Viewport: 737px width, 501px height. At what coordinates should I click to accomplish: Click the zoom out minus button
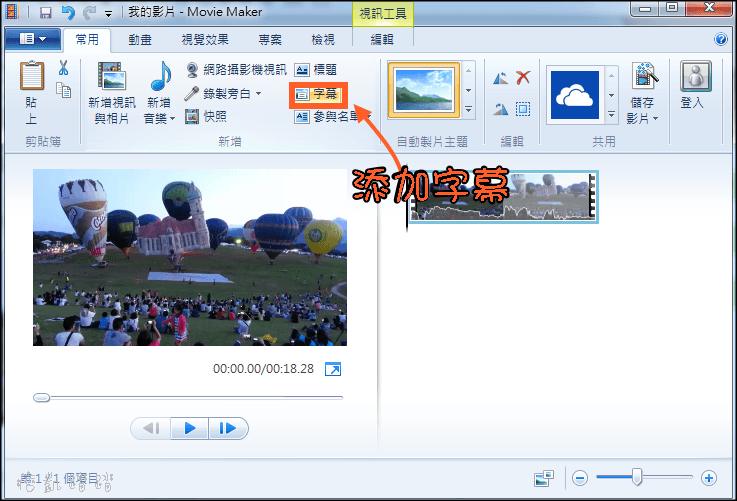[580, 478]
